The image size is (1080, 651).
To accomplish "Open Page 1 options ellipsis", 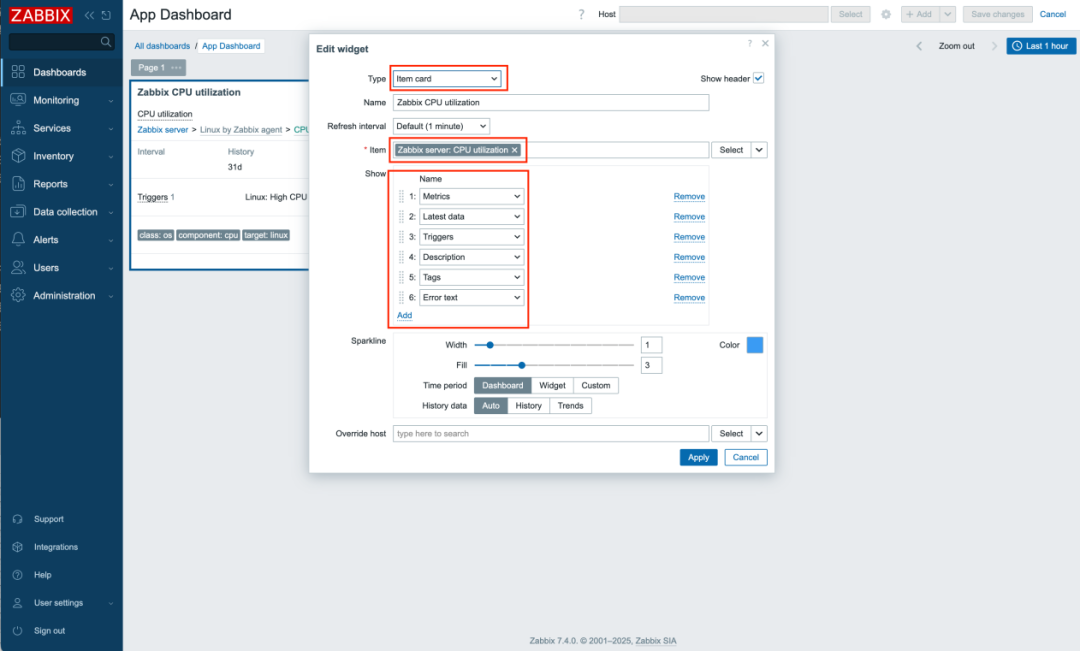I will (x=176, y=68).
